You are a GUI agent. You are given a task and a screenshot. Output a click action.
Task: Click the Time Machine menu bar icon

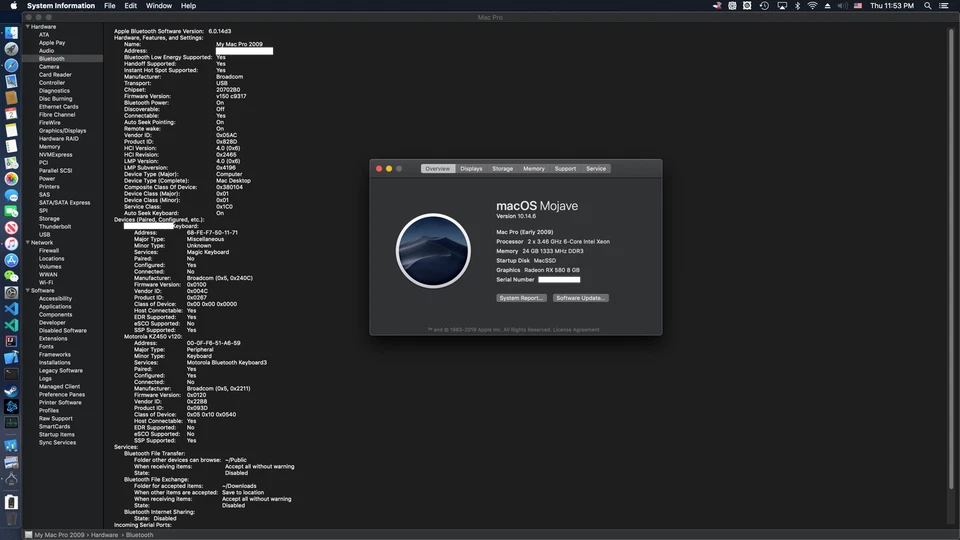point(765,6)
